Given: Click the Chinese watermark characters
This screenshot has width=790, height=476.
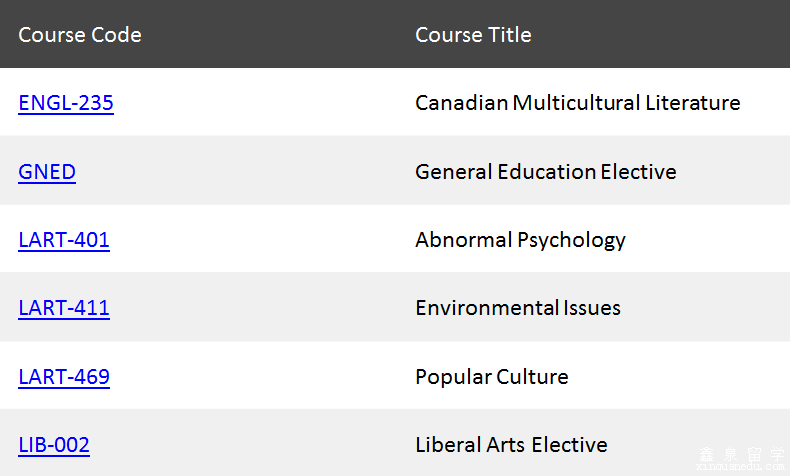Looking at the screenshot, I should (742, 454).
